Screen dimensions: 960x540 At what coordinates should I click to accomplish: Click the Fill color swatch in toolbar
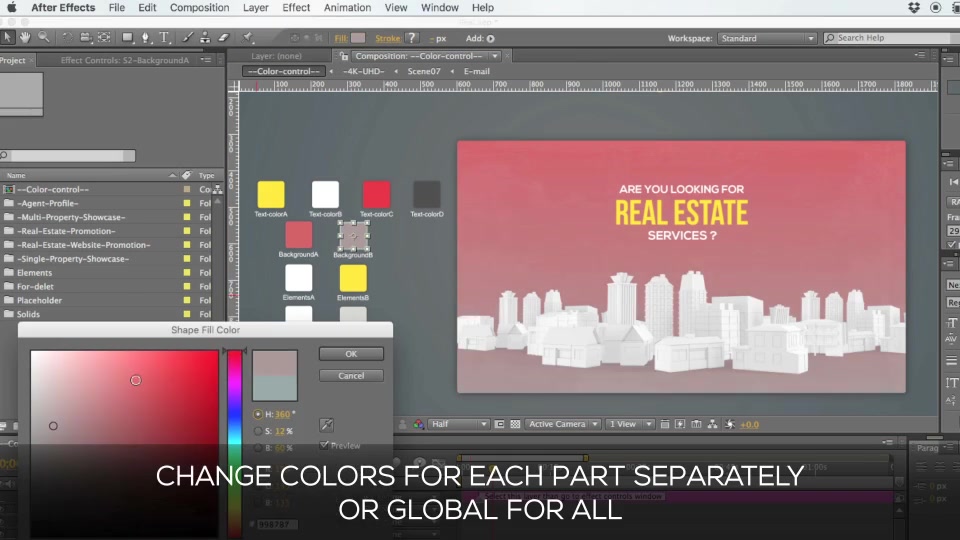click(358, 38)
